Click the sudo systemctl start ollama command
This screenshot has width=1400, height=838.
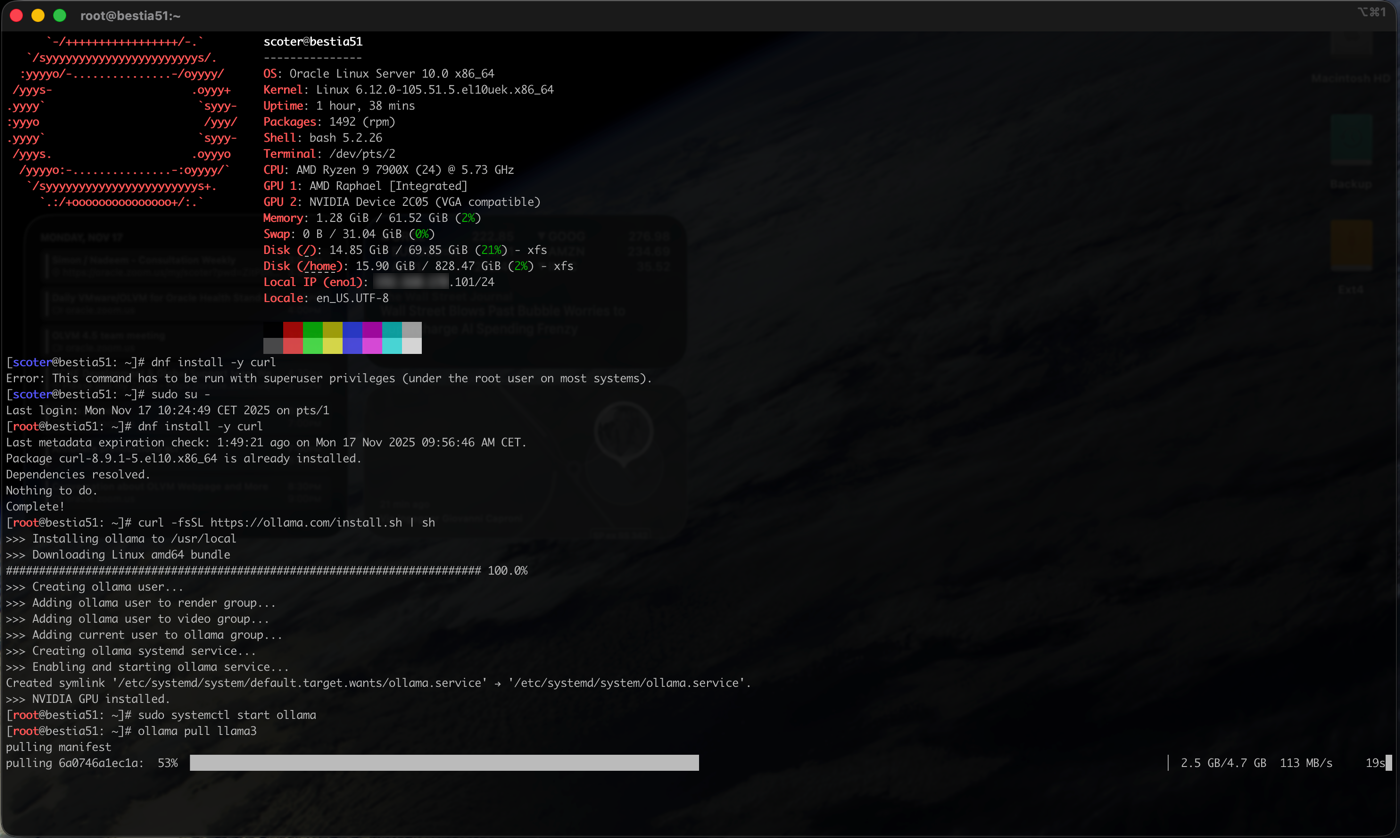point(227,715)
